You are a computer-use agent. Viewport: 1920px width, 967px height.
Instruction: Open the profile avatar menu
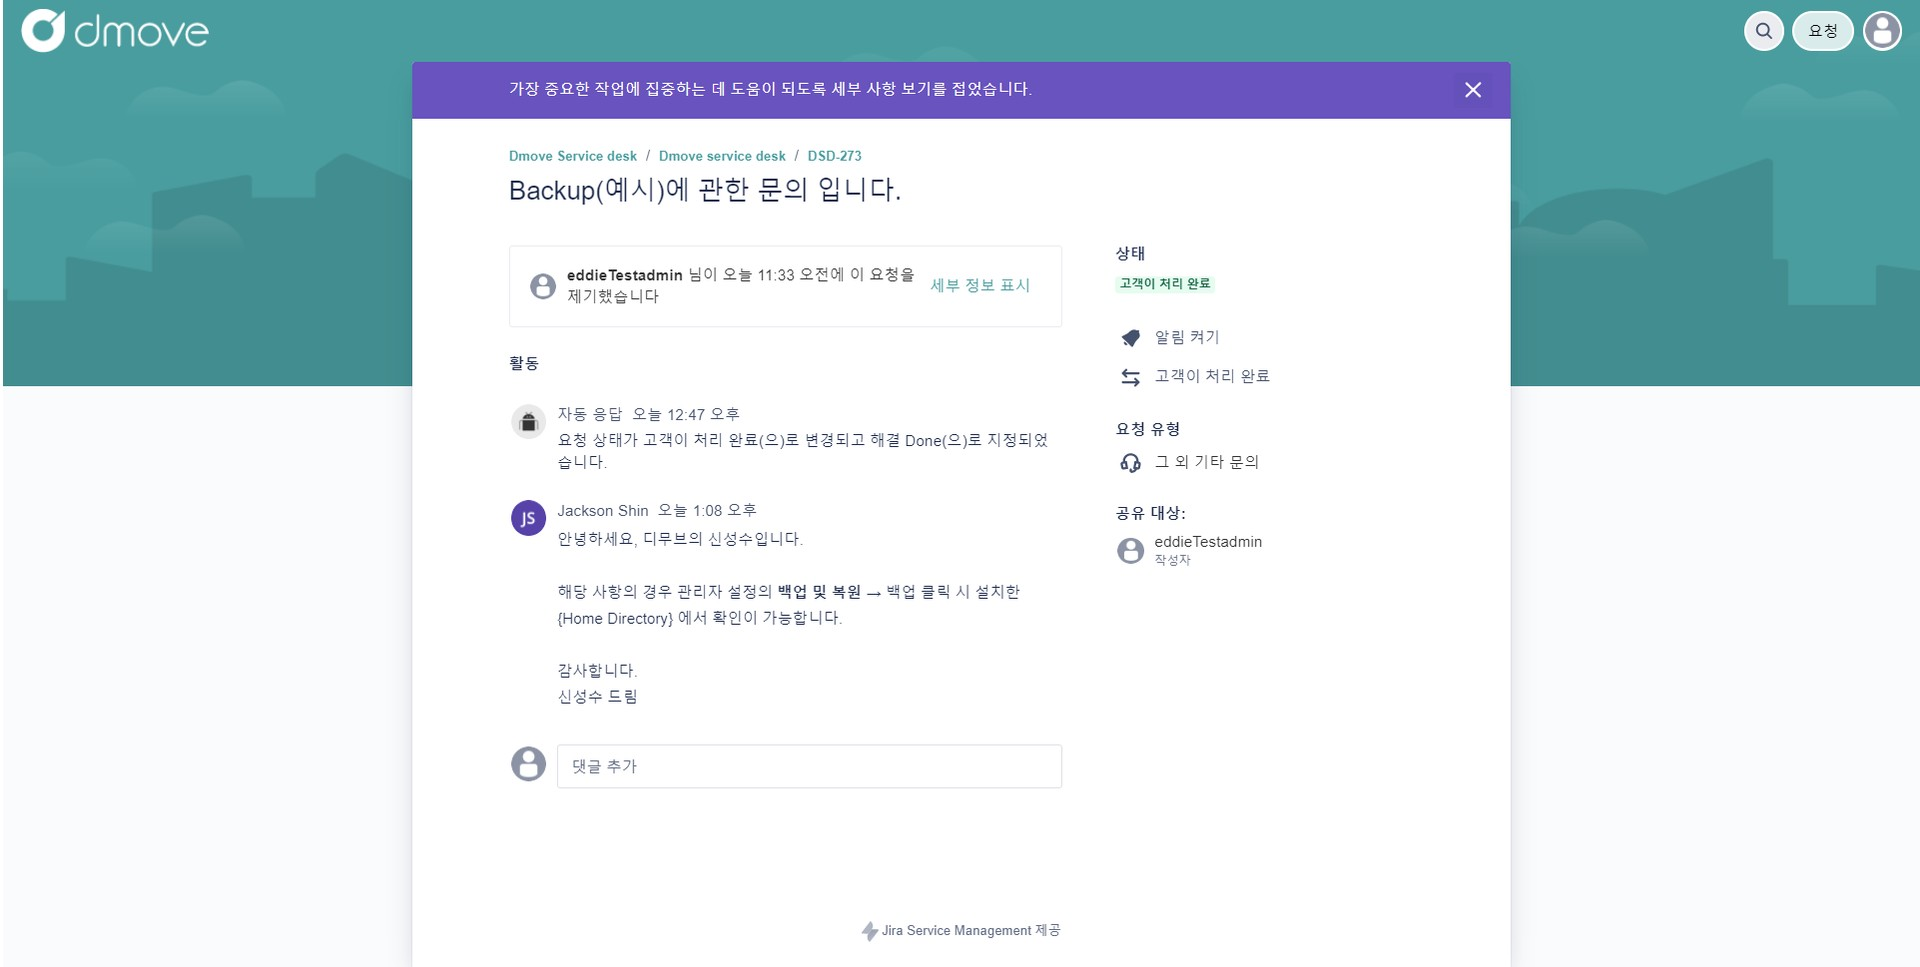[1882, 31]
